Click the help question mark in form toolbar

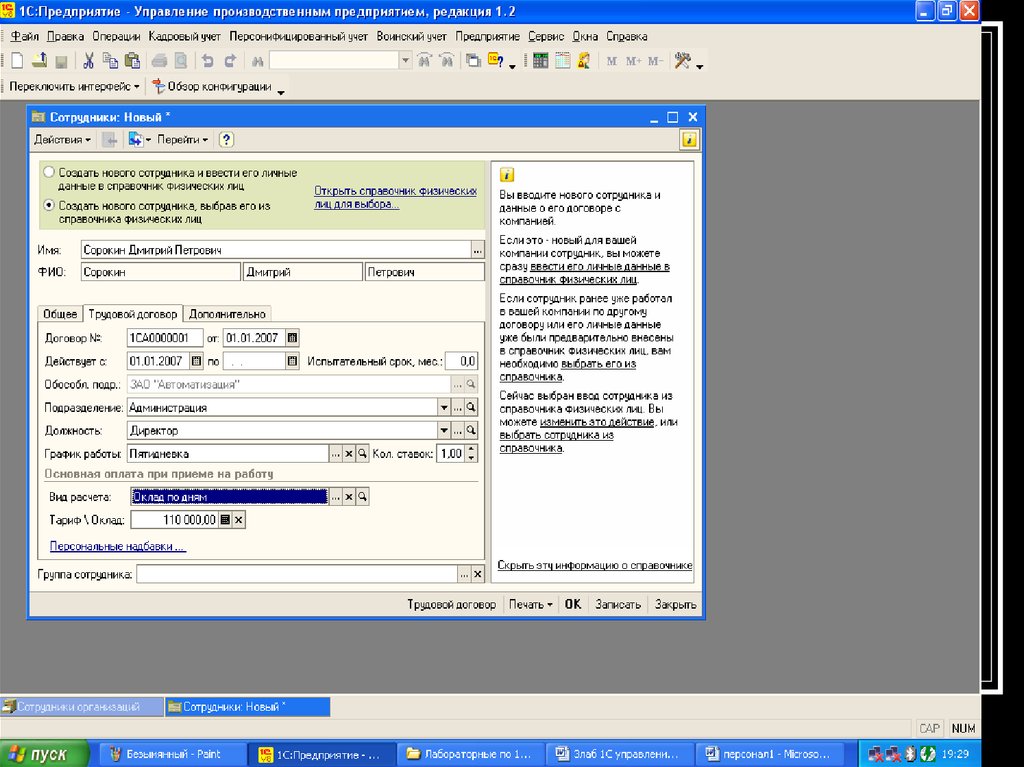click(226, 140)
